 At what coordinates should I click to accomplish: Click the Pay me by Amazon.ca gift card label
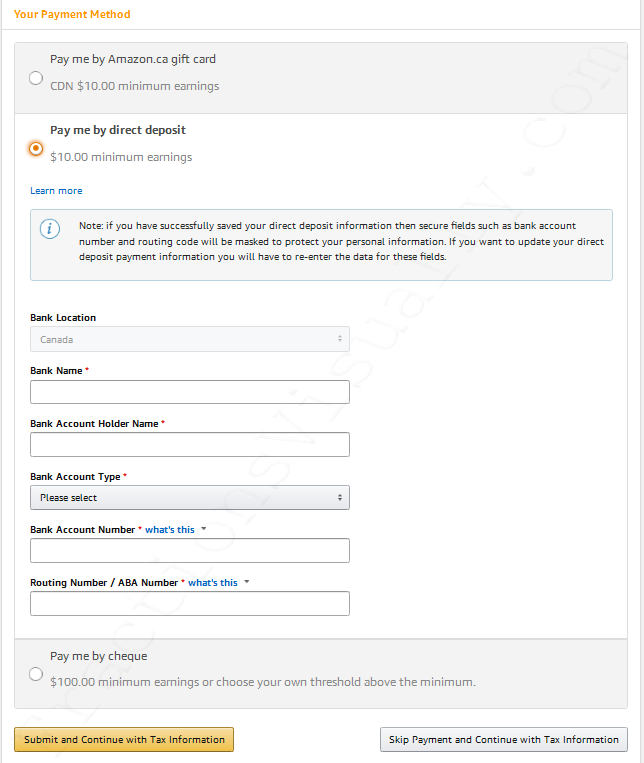point(133,59)
